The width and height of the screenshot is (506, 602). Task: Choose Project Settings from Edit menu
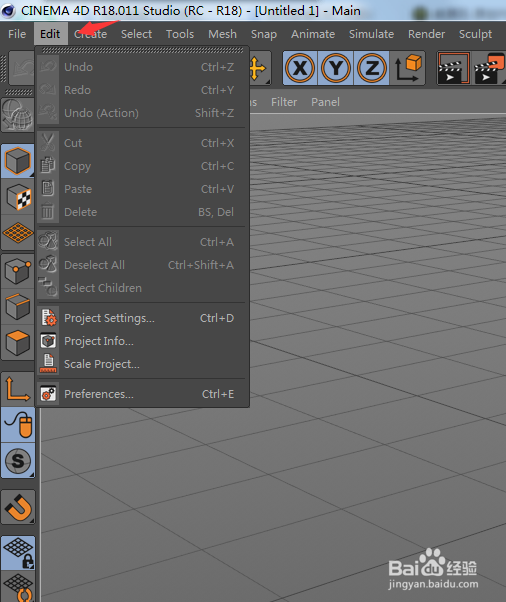[x=142, y=318]
